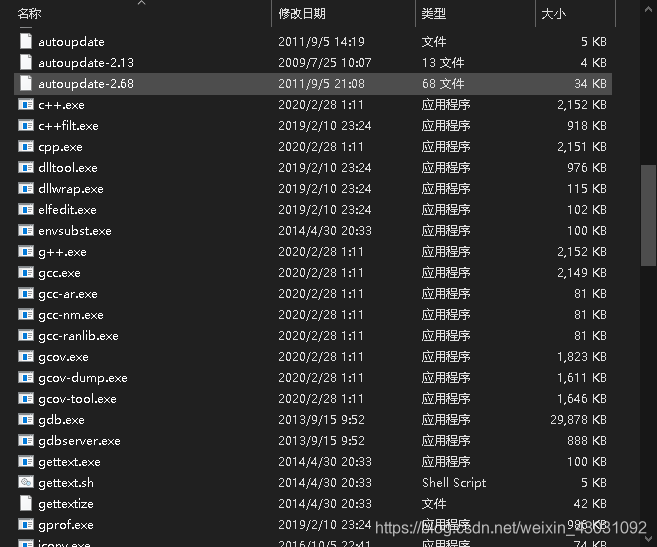Select the file name gettextize
The image size is (657, 547).
66,504
